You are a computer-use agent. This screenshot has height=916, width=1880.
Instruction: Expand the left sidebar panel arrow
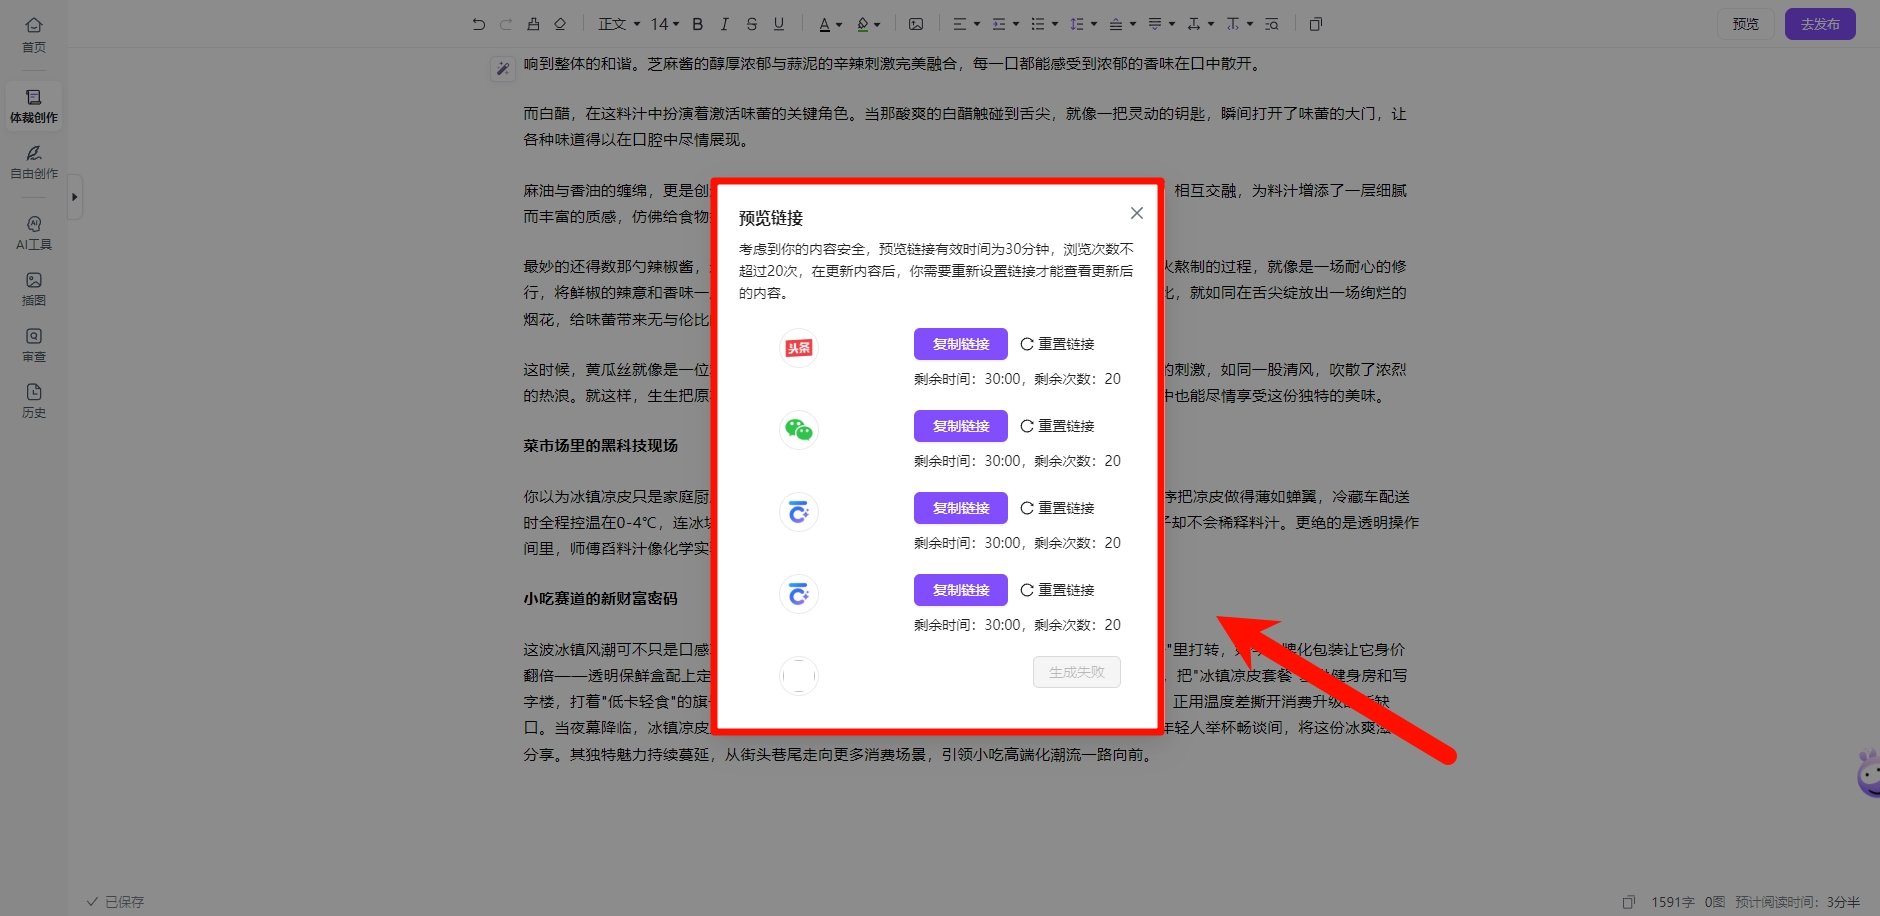point(74,197)
